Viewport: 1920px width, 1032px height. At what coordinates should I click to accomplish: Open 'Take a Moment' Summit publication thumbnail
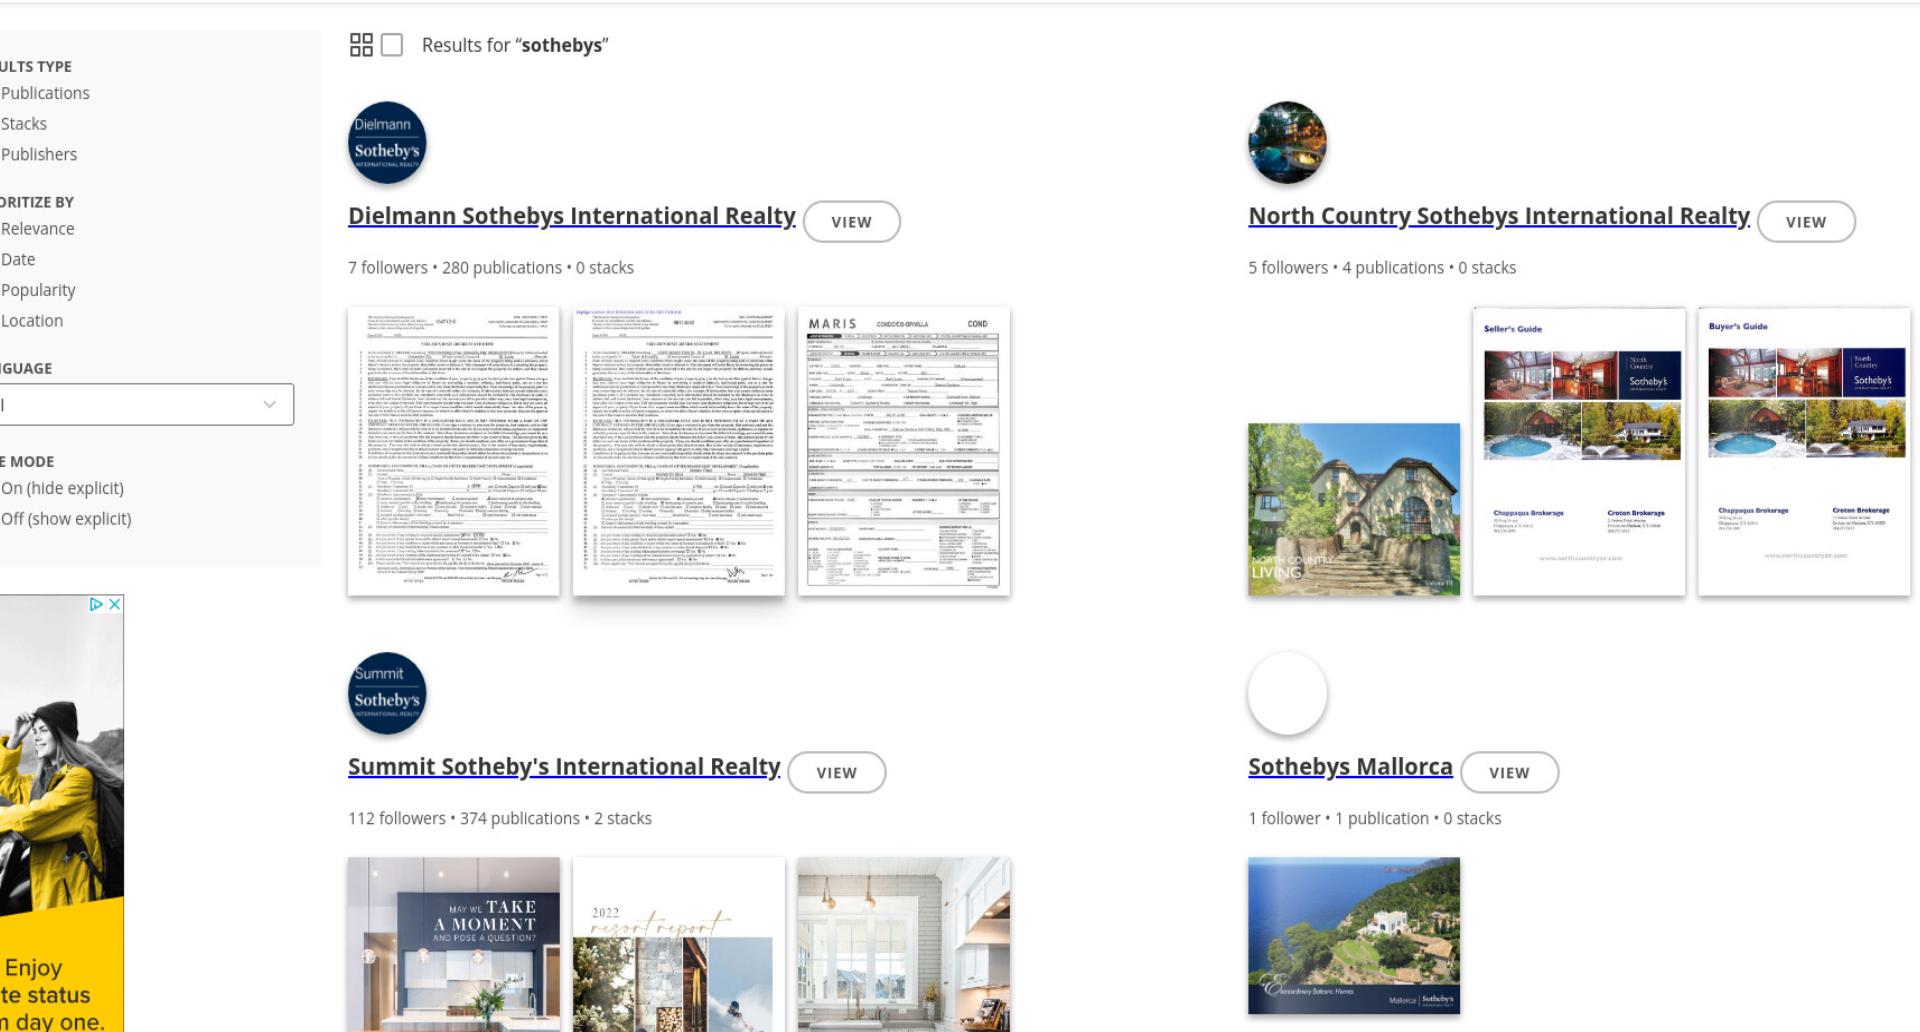453,944
